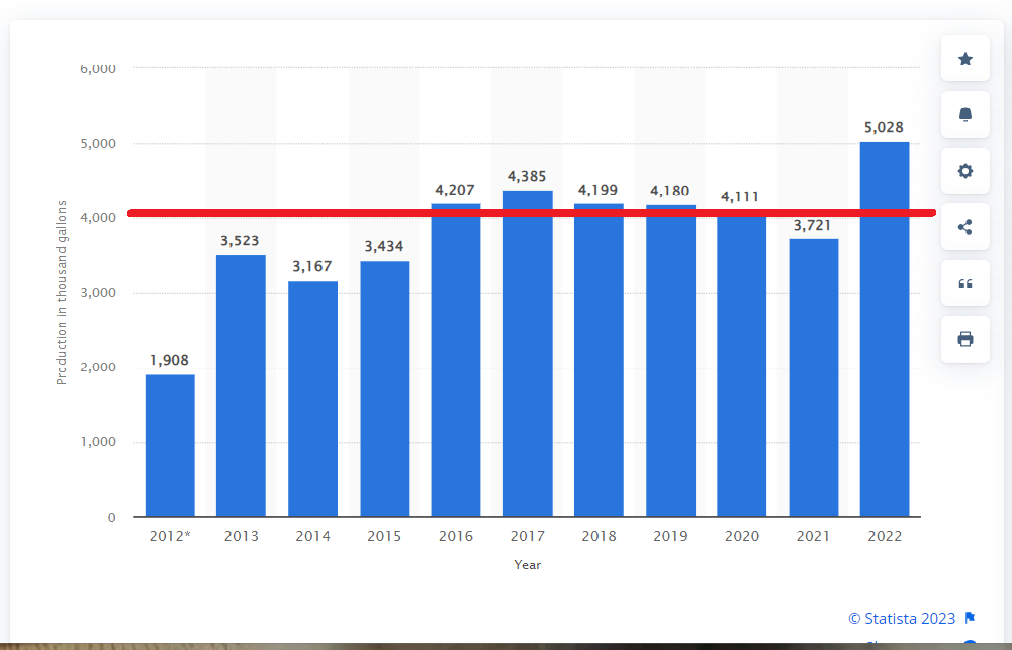The height and width of the screenshot is (650, 1012).
Task: Open the bell notification alert icon
Action: click(965, 115)
